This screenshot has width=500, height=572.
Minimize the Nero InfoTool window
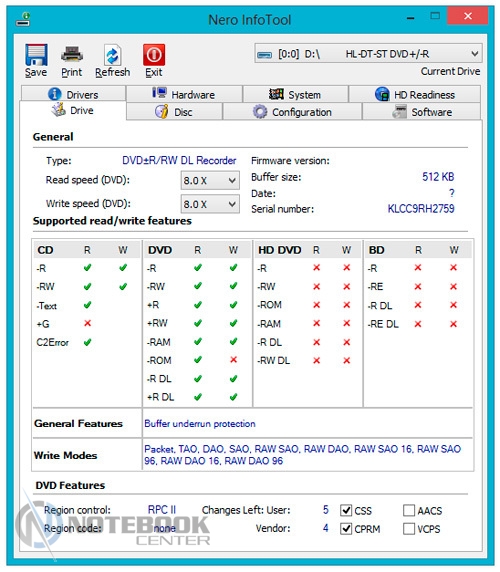pos(410,17)
